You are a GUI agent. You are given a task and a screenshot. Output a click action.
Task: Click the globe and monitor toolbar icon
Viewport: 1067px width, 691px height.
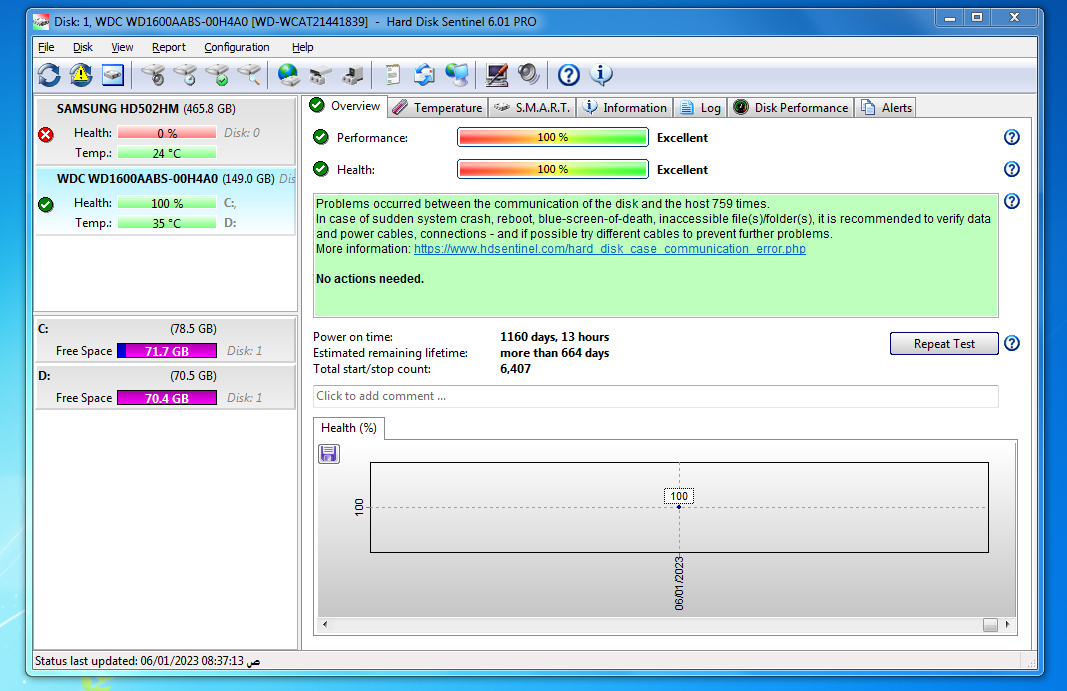click(457, 75)
